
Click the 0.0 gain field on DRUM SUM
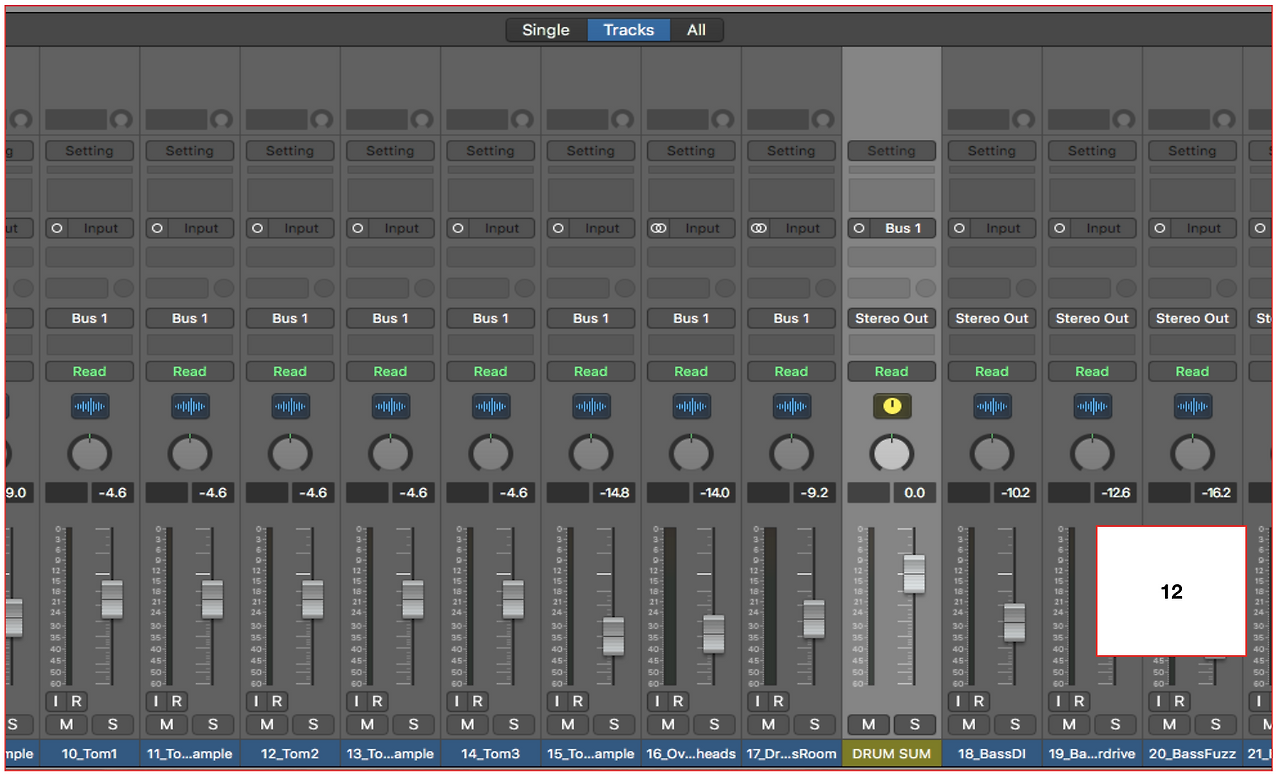tap(915, 493)
